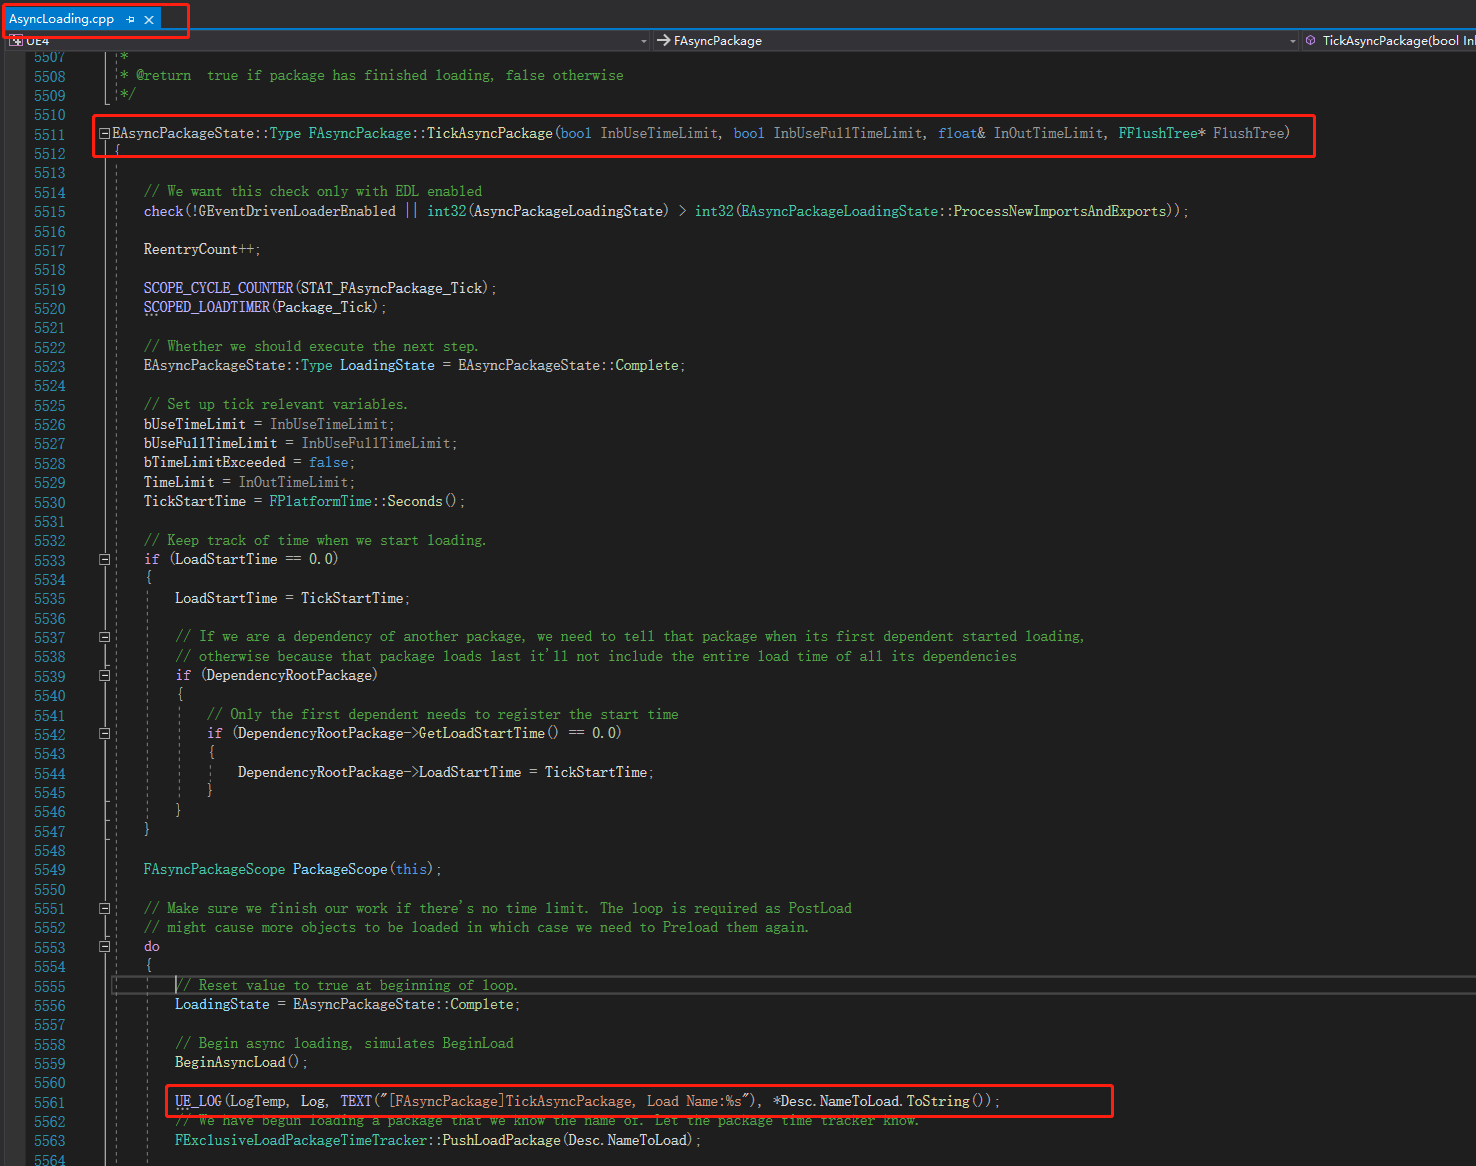Click the FFlushTree* parameter type

tap(1162, 133)
